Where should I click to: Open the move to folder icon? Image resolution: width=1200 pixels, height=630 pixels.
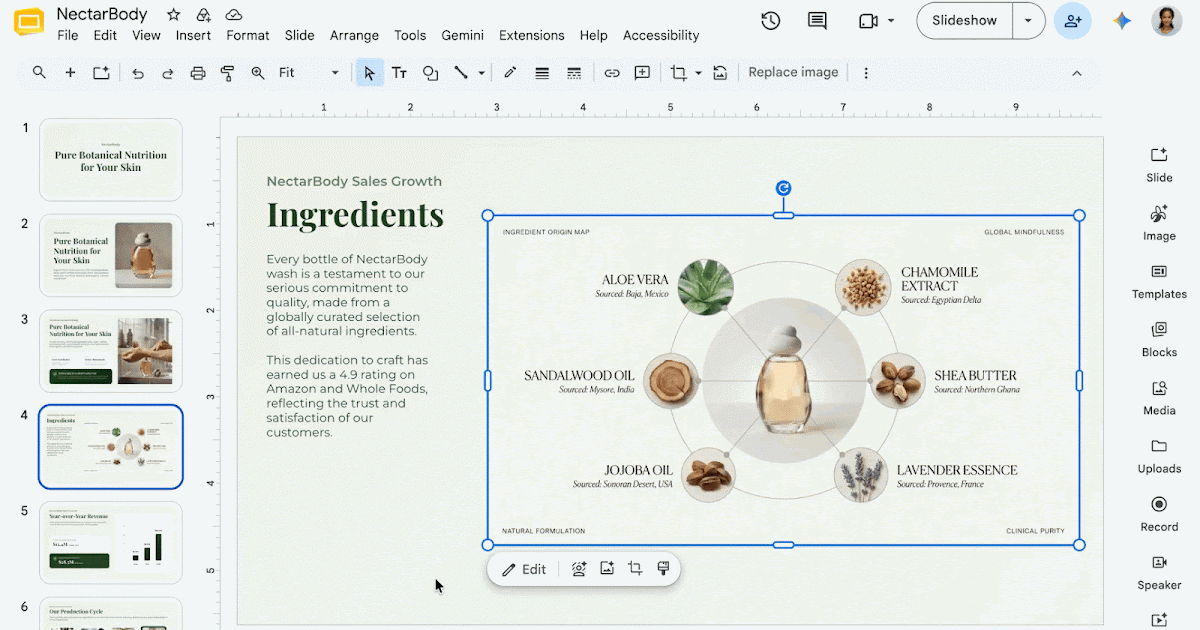point(204,15)
